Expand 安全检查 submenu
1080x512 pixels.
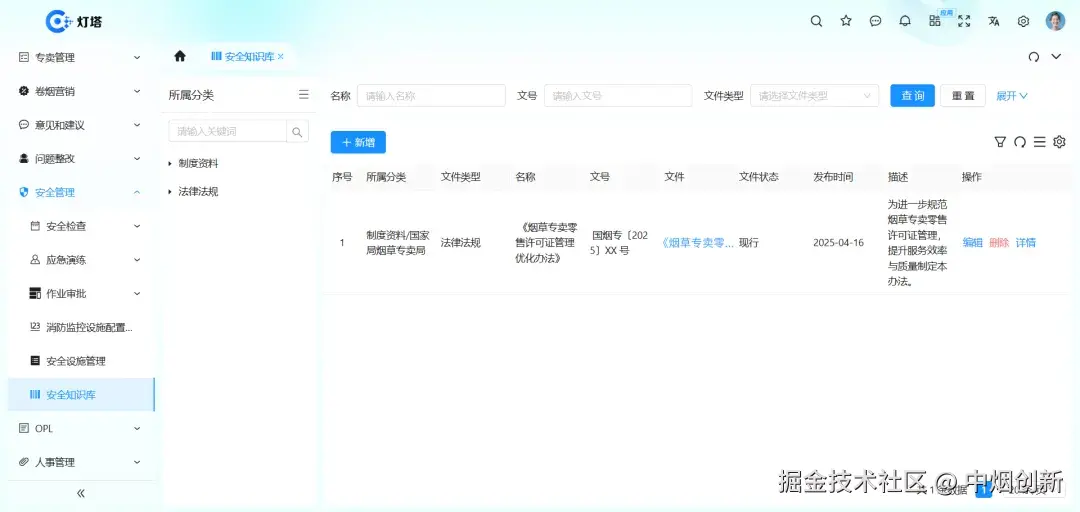79,226
